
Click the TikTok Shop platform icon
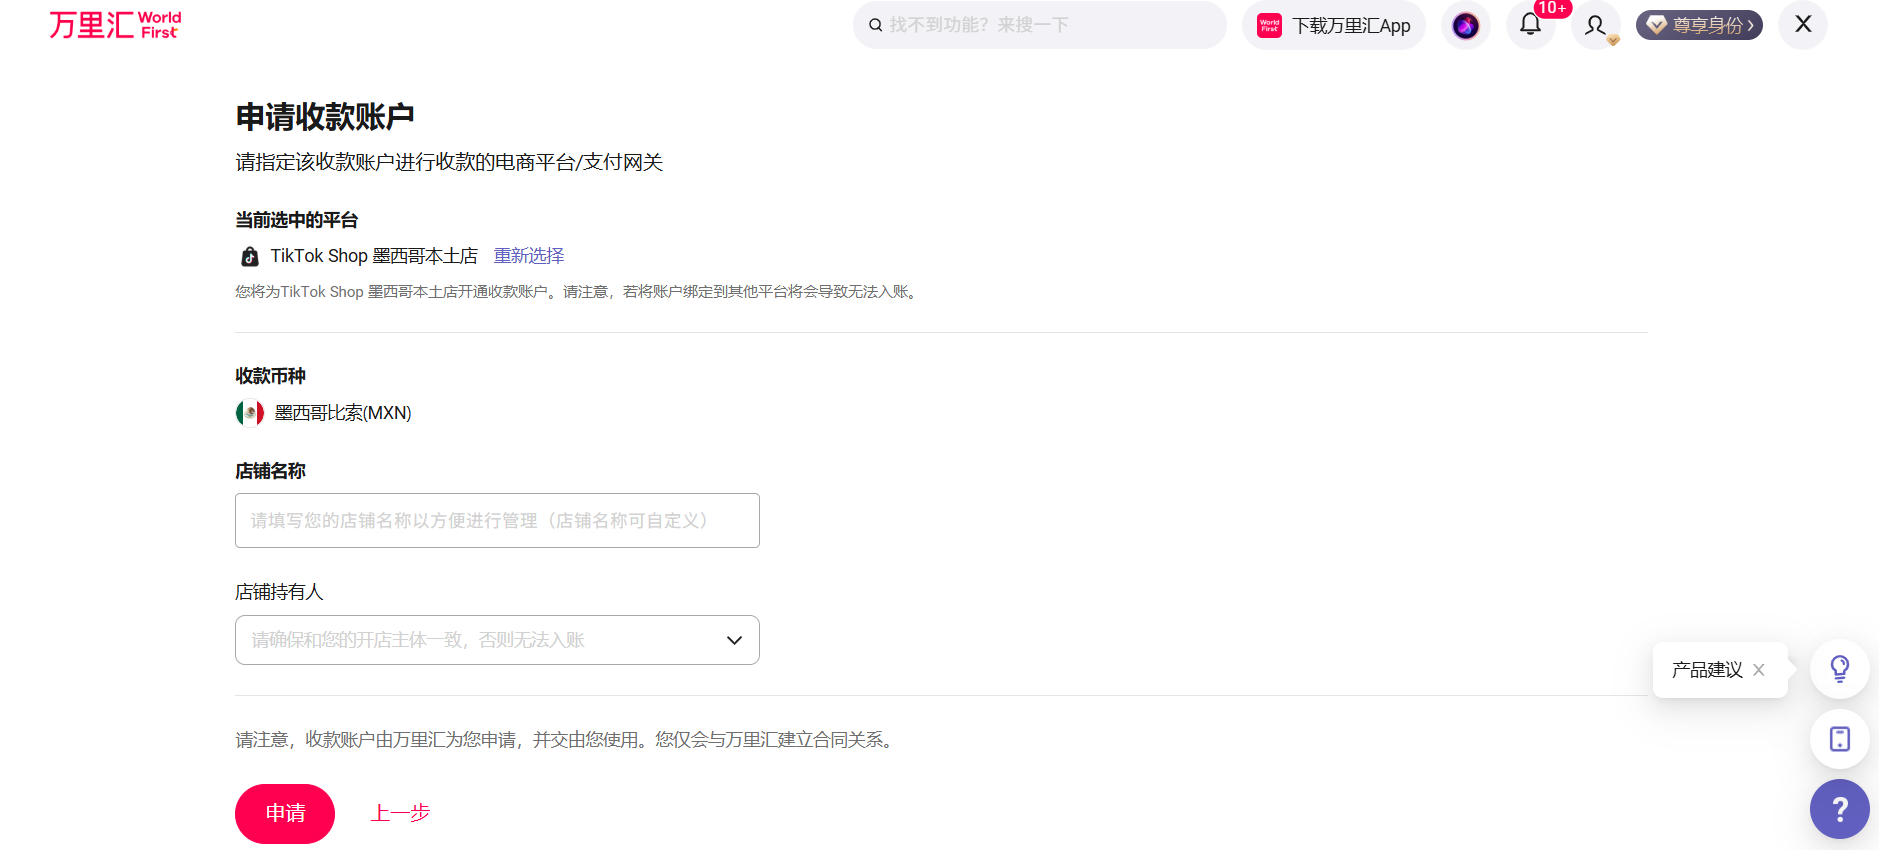point(250,257)
